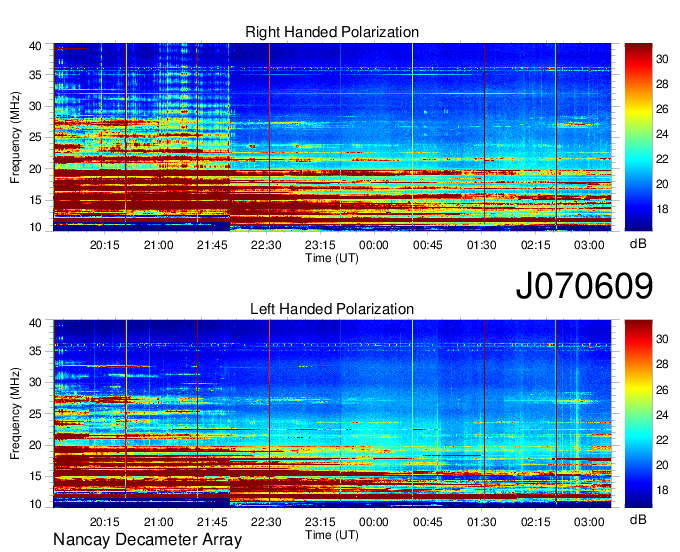Click the "15" frequency tick on Right Handed plot
Viewport: 680px width, 552px height.
[35, 200]
